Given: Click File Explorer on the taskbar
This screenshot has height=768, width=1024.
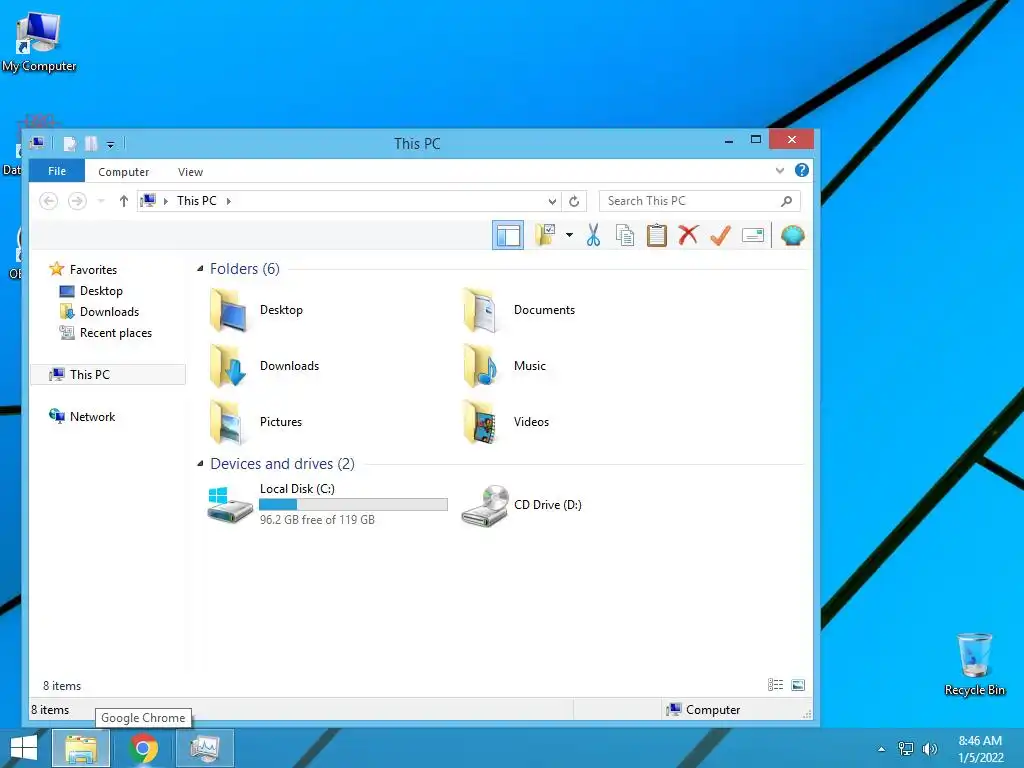Looking at the screenshot, I should click(81, 748).
